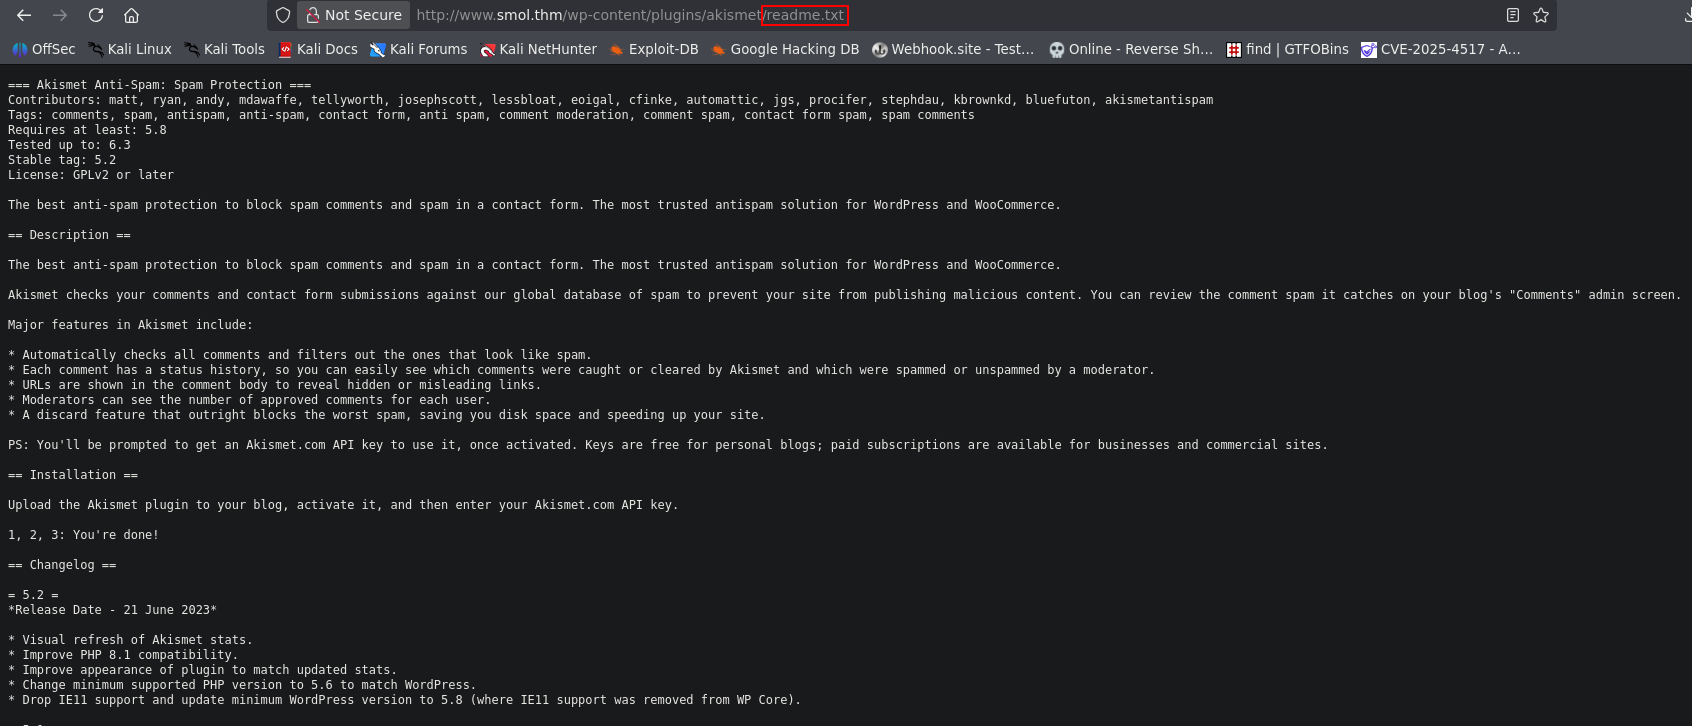Click the browser back arrow
The image size is (1692, 726).
[24, 15]
